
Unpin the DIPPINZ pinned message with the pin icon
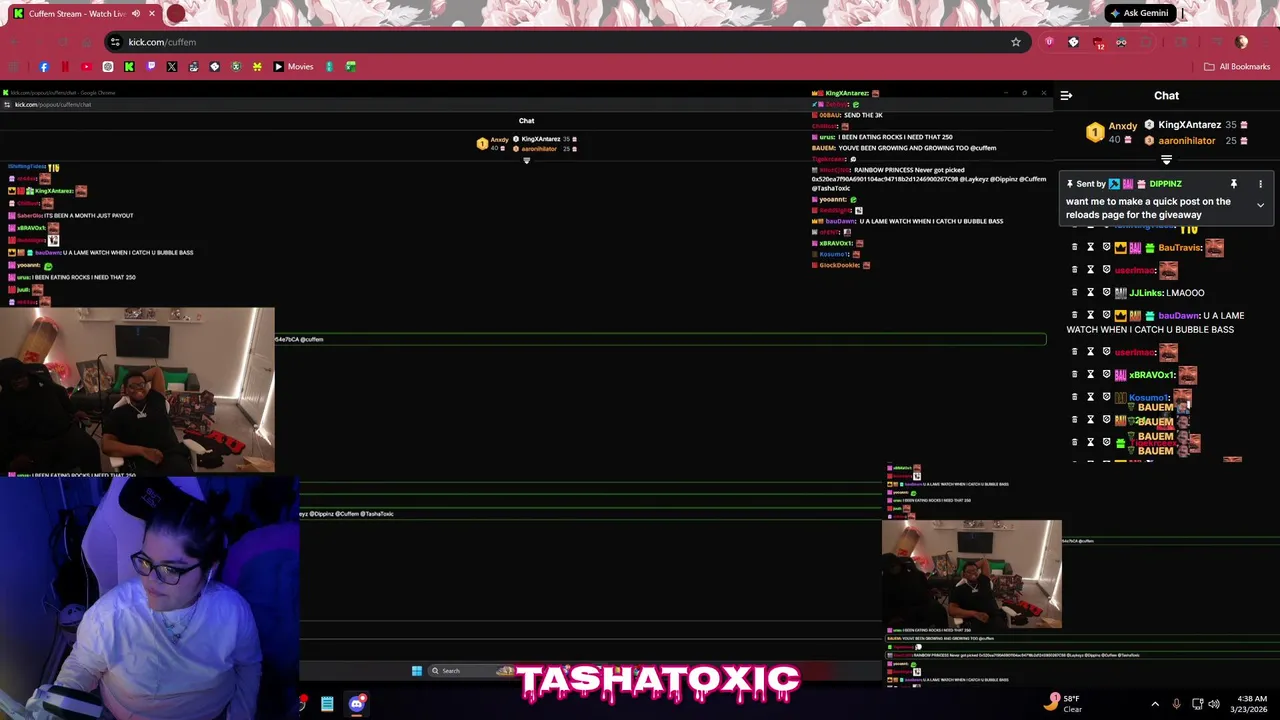tap(1234, 184)
